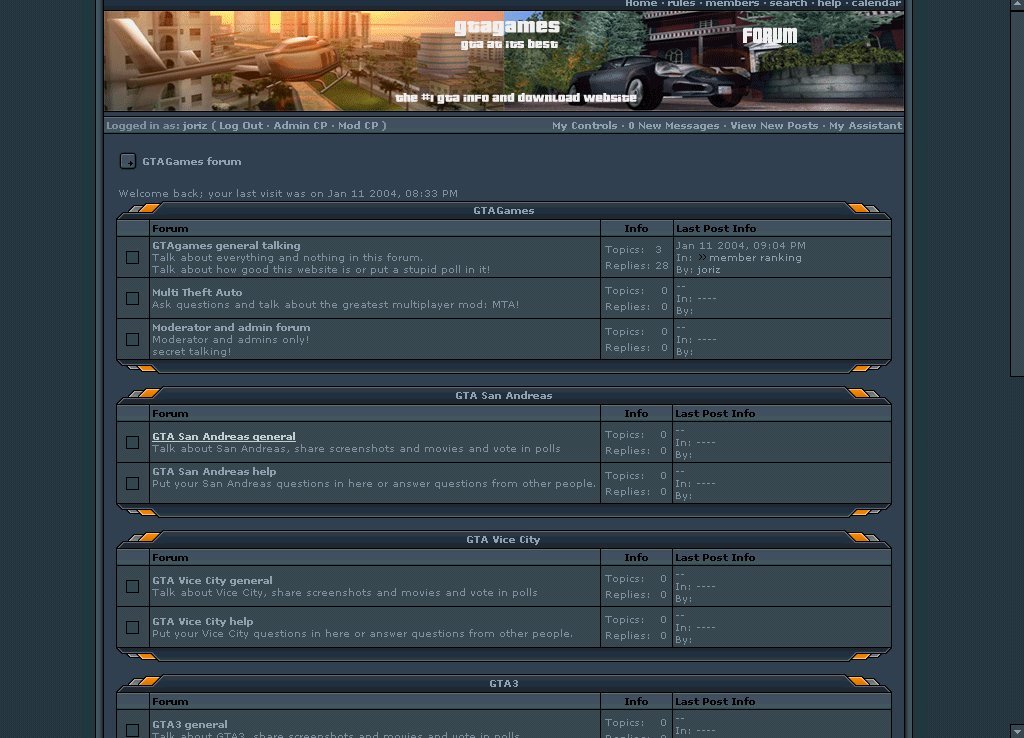The image size is (1024, 738).
Task: Click the GTAGames category header
Action: pos(504,210)
